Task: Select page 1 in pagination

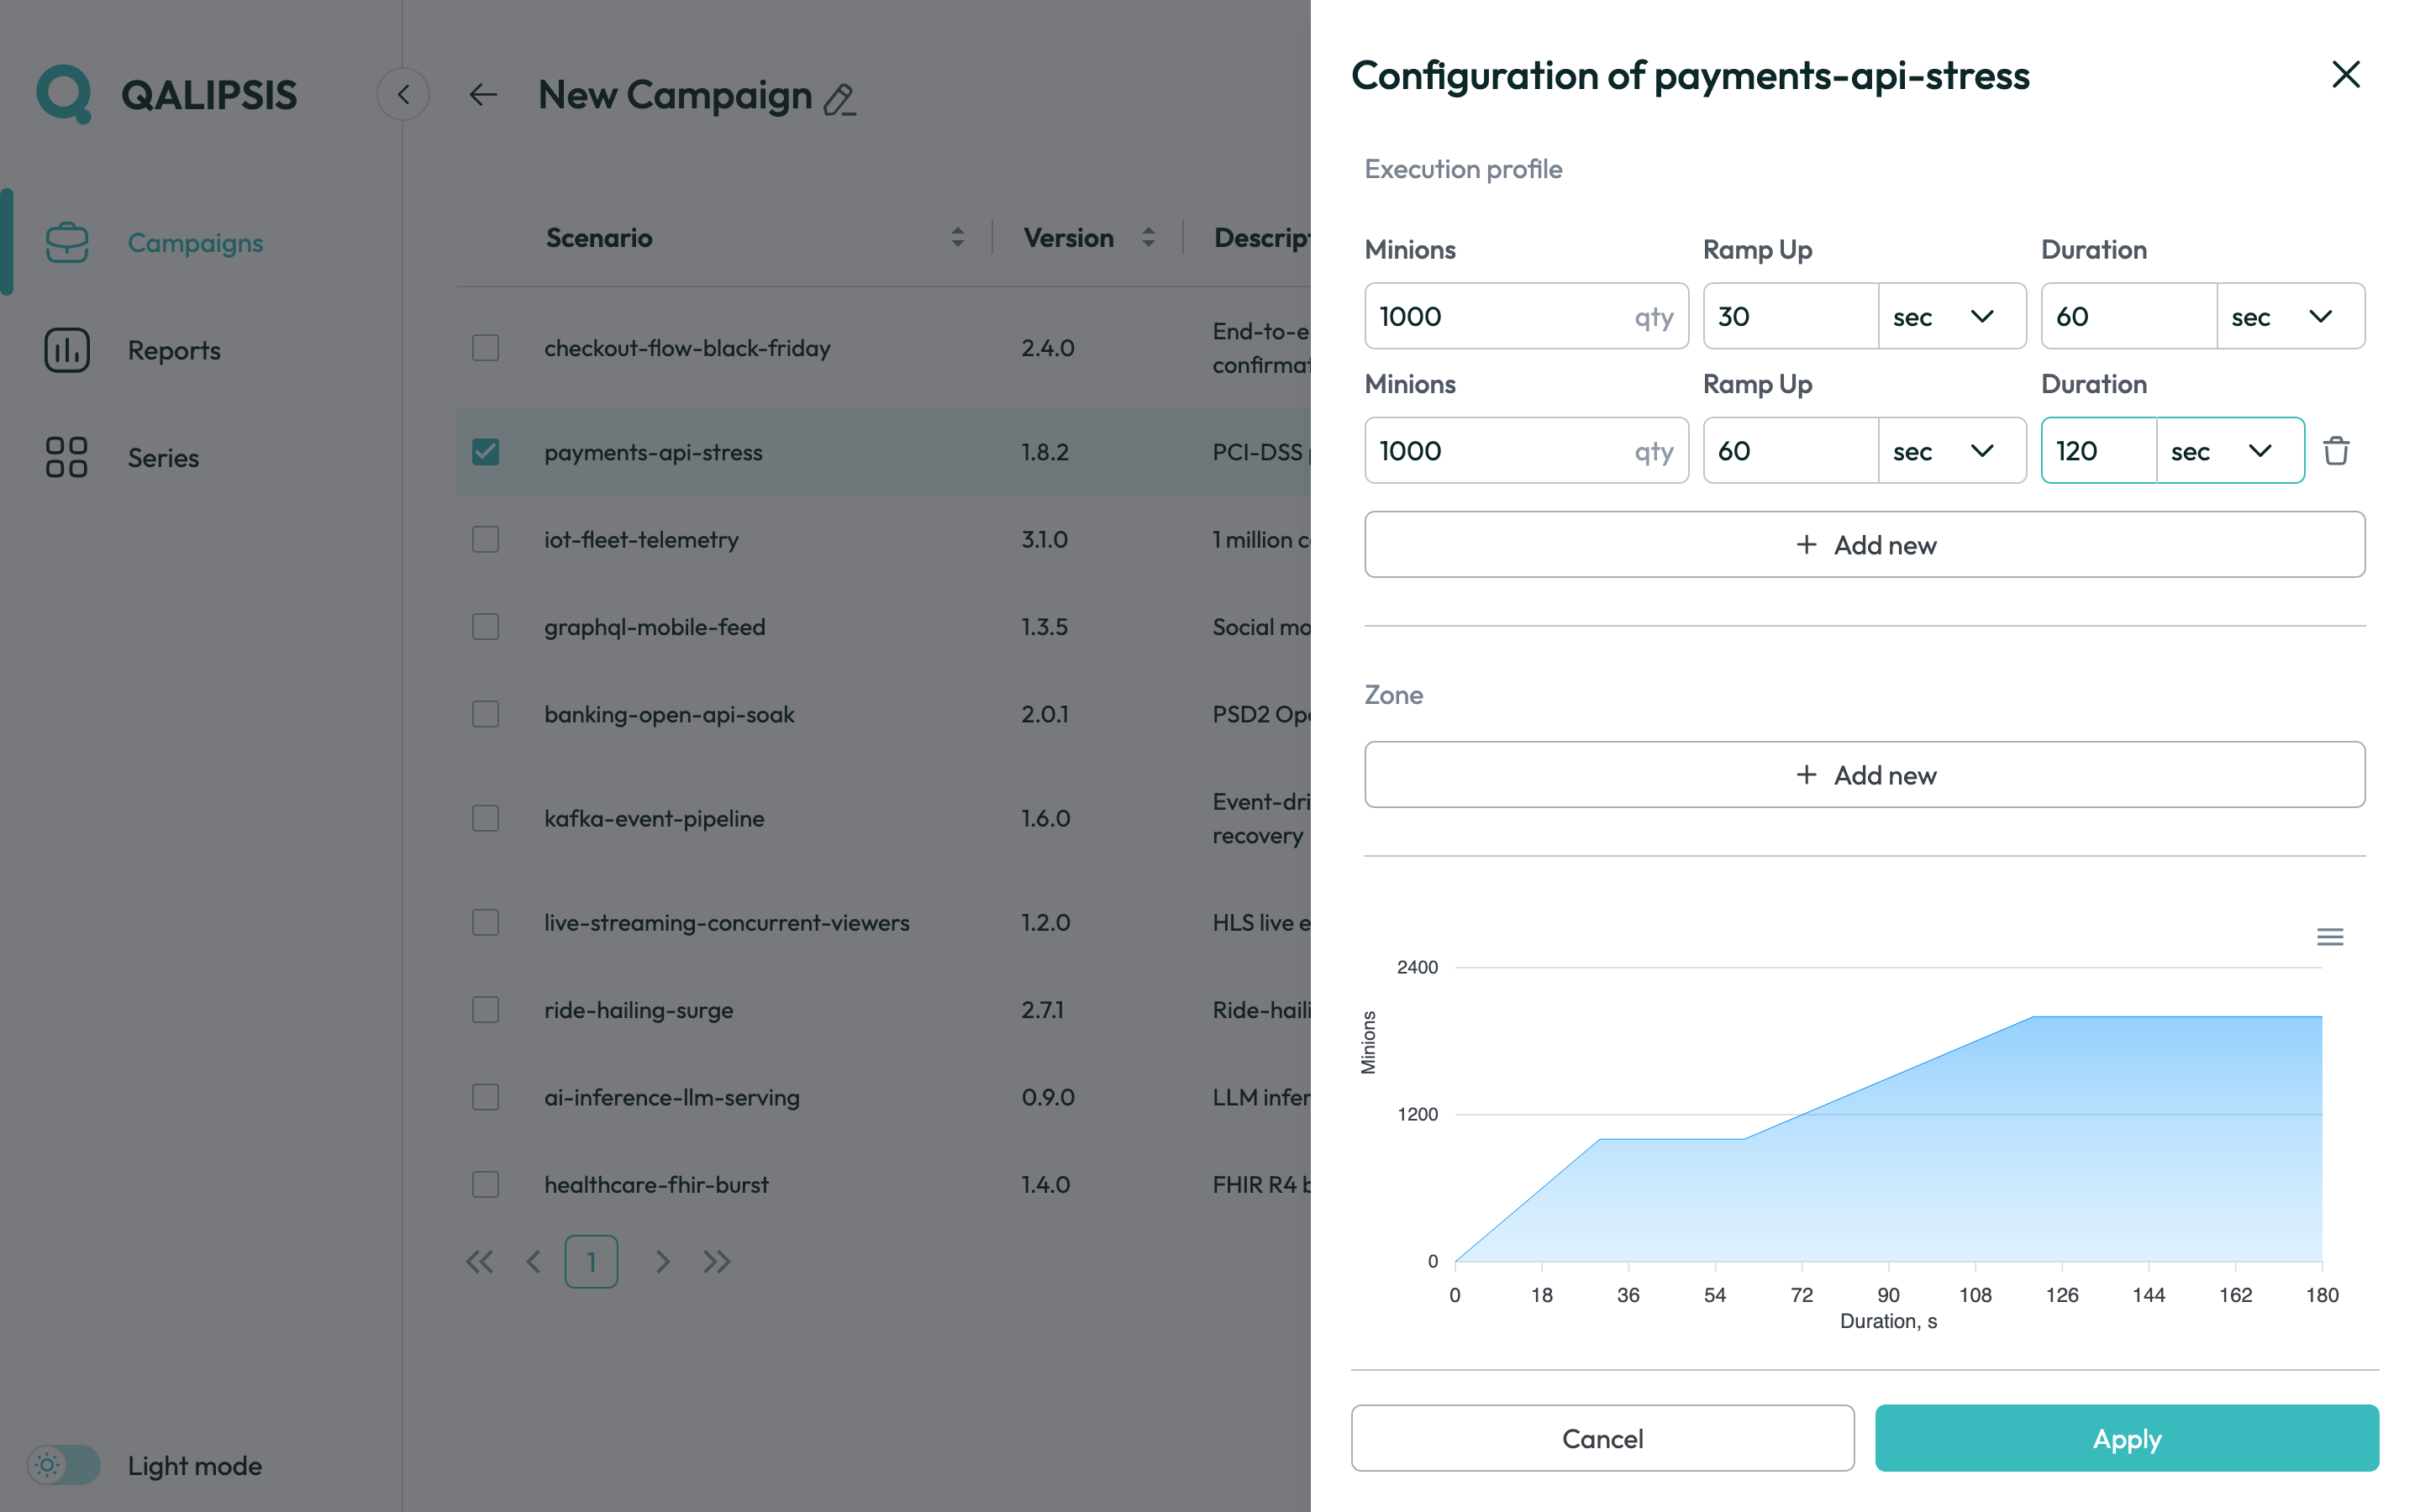Action: tap(591, 1262)
